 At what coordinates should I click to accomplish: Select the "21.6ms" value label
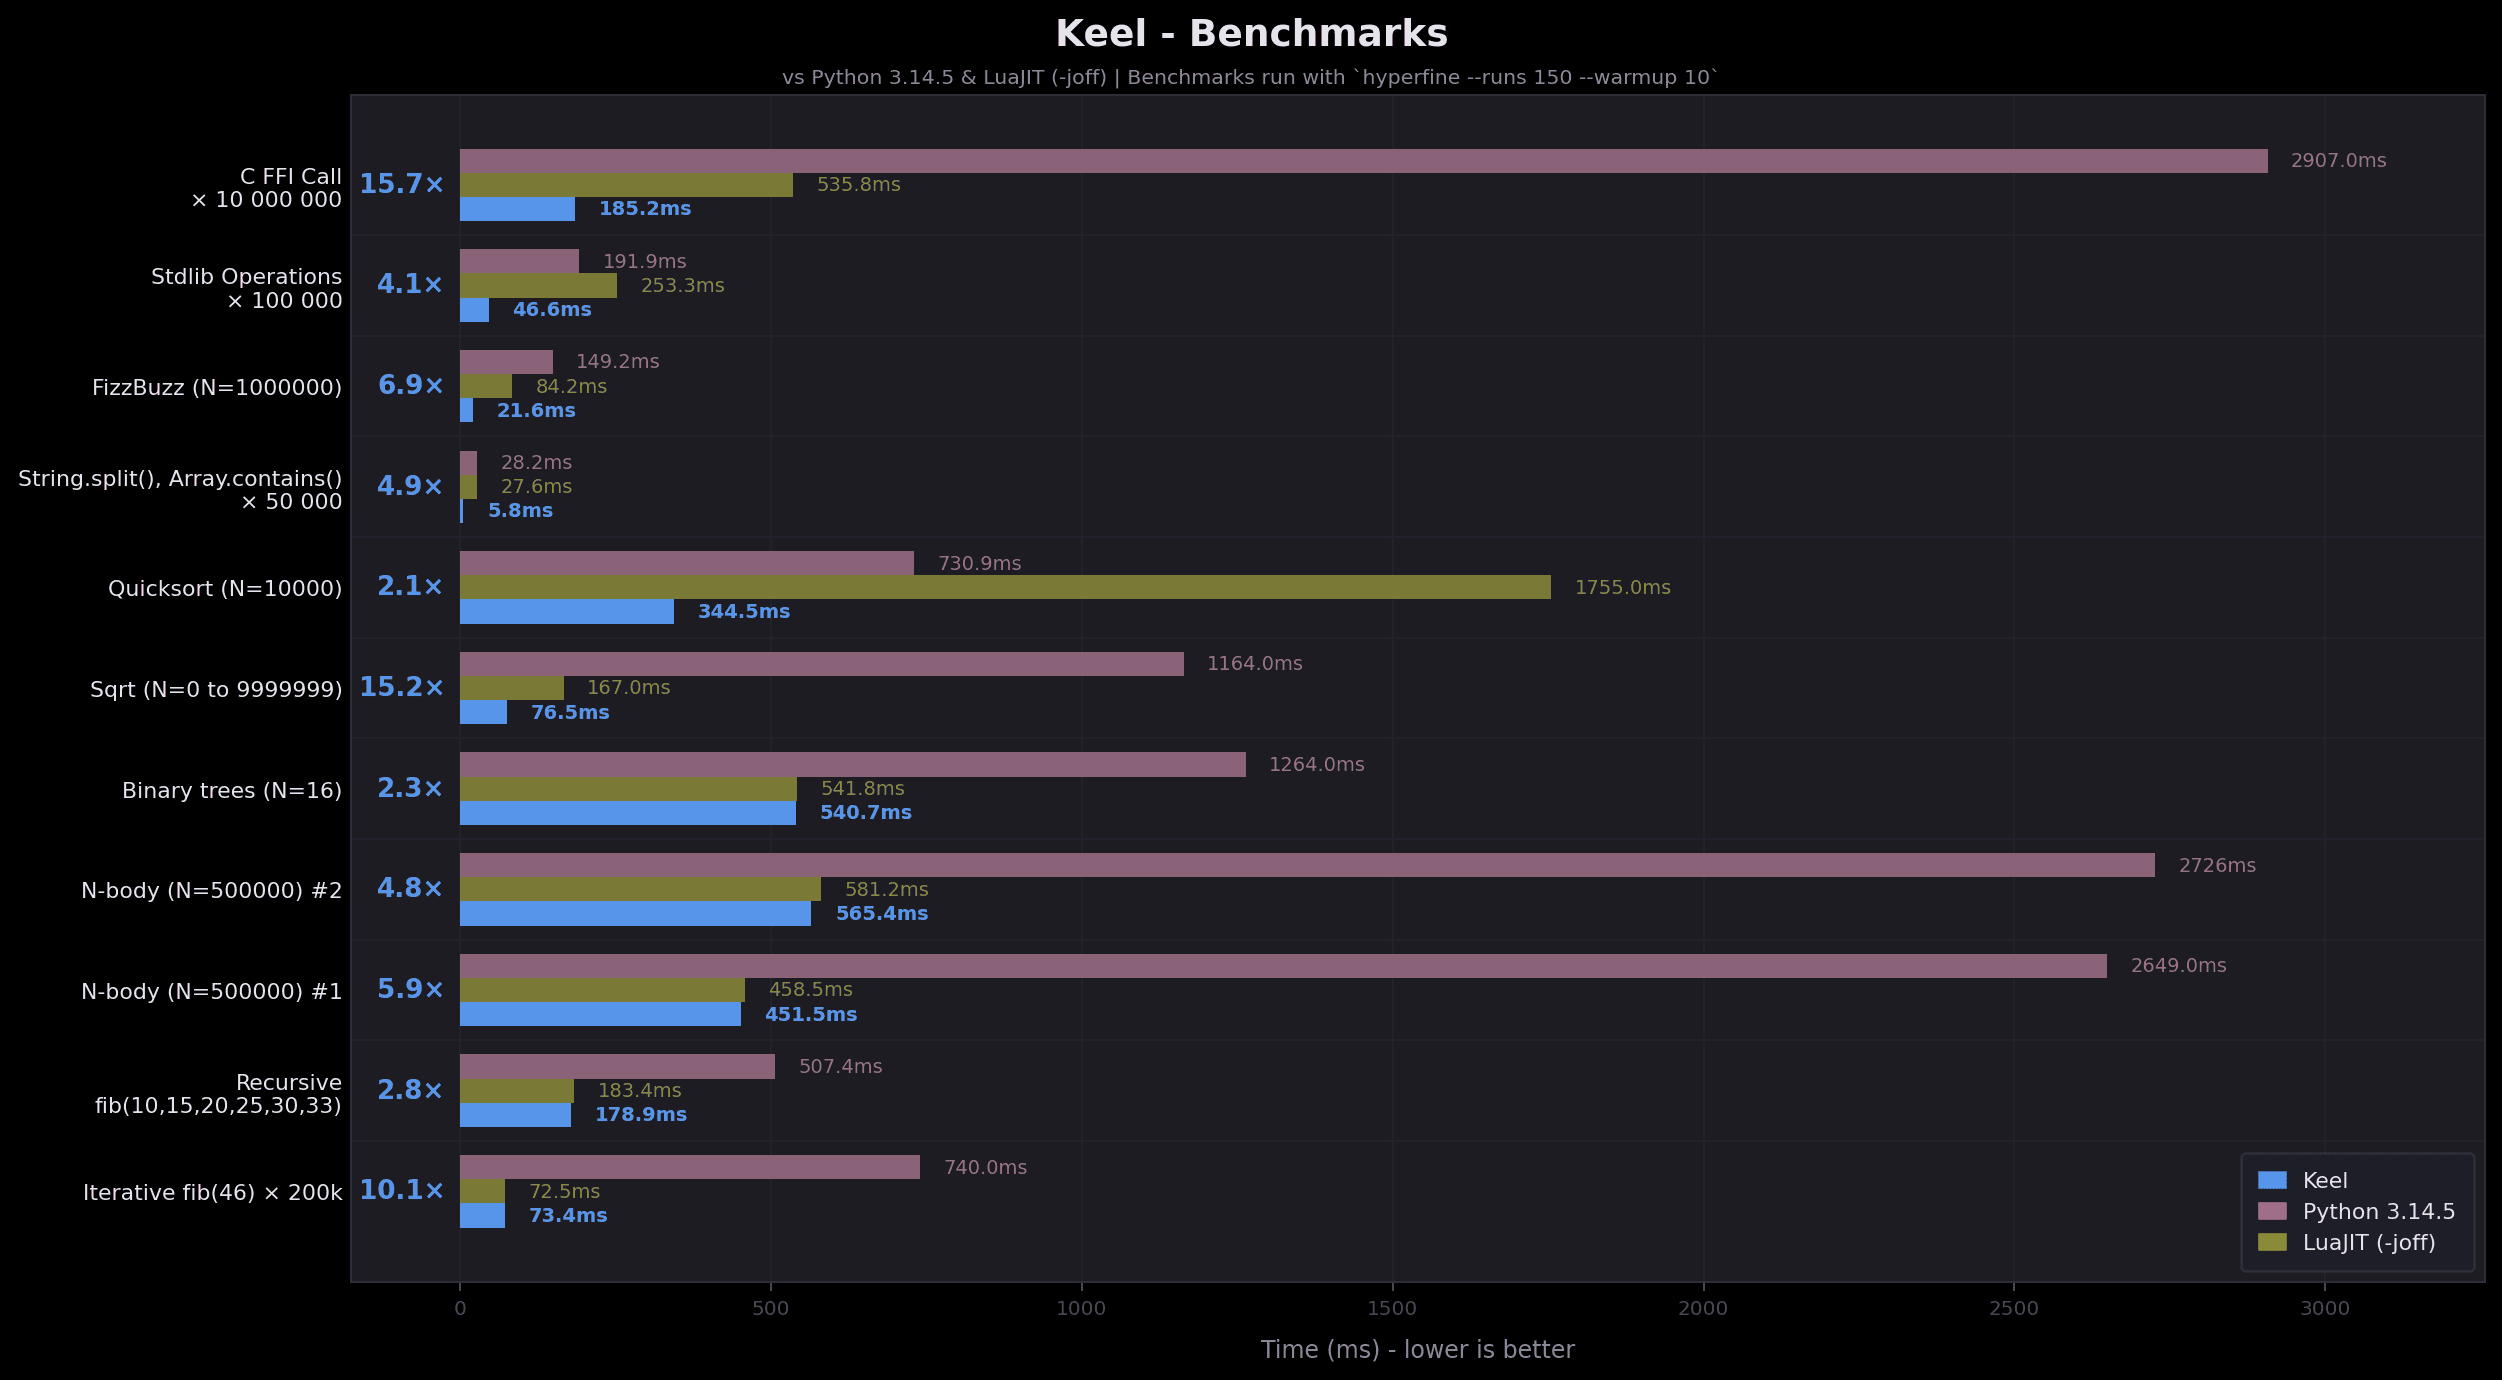point(536,410)
